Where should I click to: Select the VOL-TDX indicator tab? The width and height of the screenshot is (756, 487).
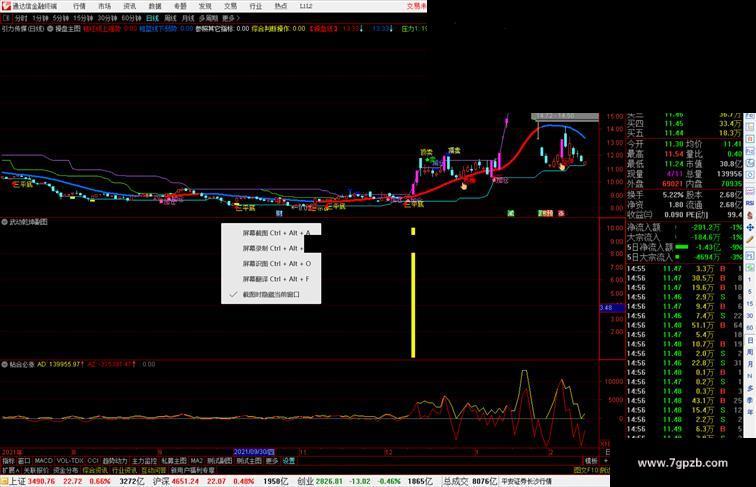70,461
